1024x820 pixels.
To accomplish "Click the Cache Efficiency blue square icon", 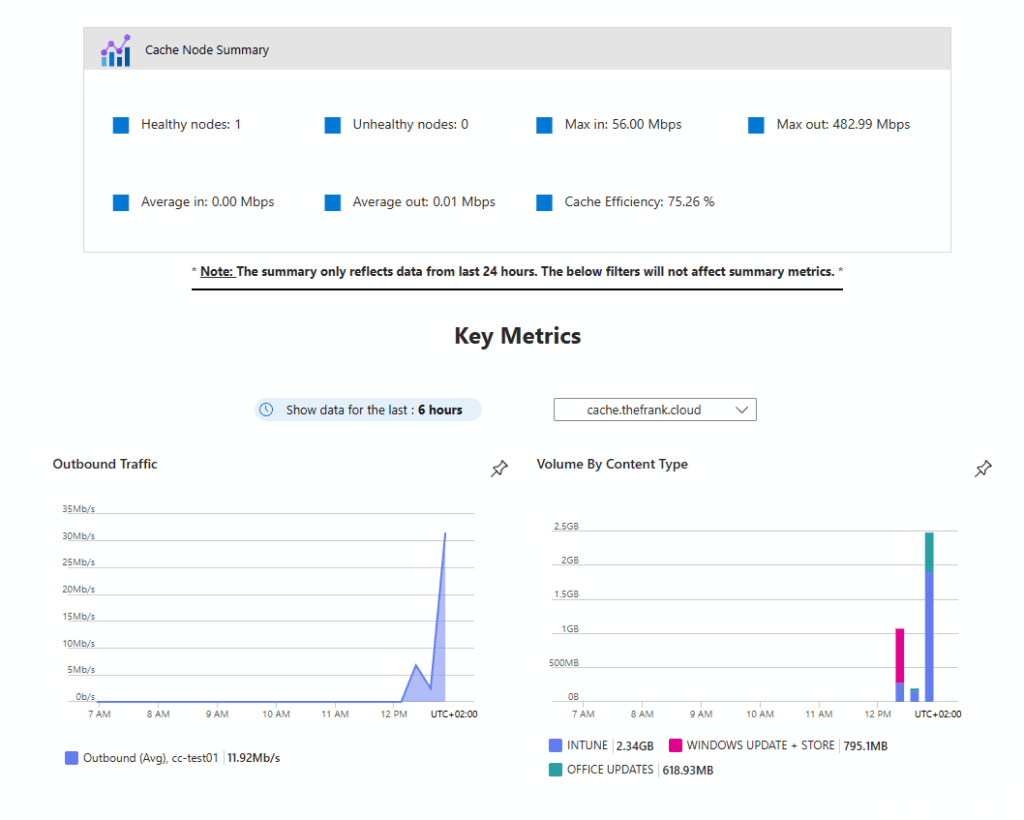I will pos(545,202).
